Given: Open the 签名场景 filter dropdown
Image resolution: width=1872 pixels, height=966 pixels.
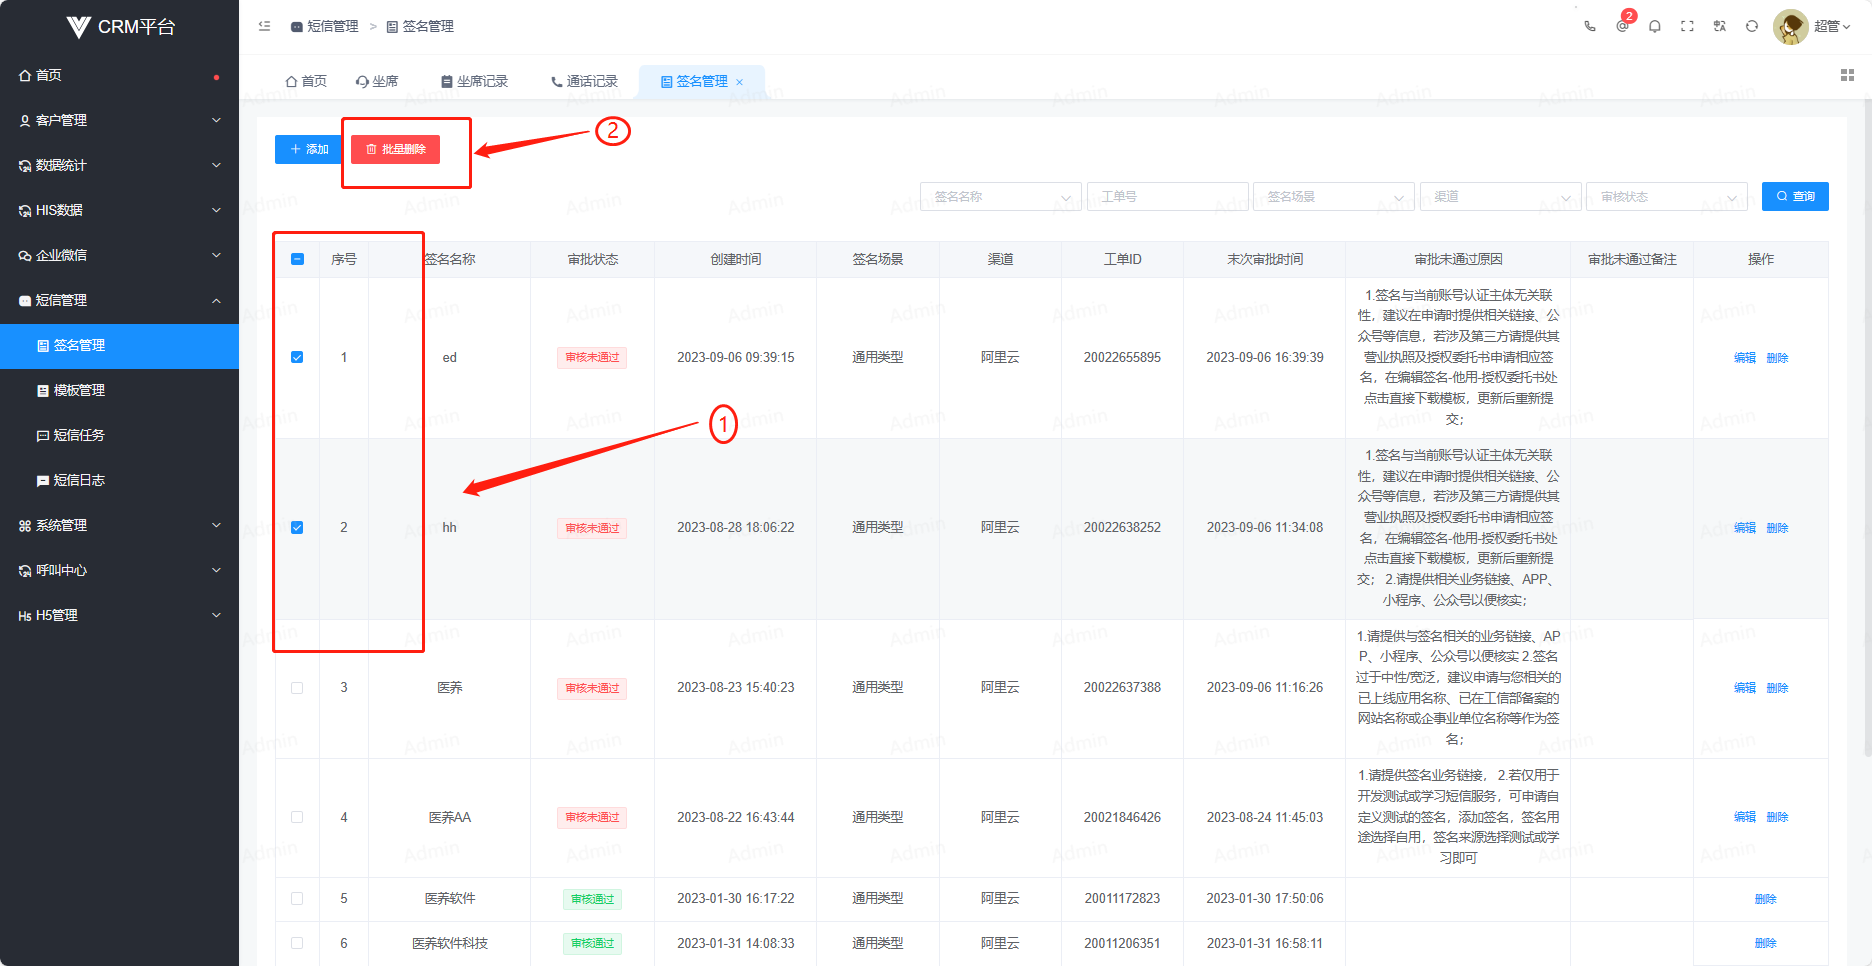Looking at the screenshot, I should point(1334,196).
